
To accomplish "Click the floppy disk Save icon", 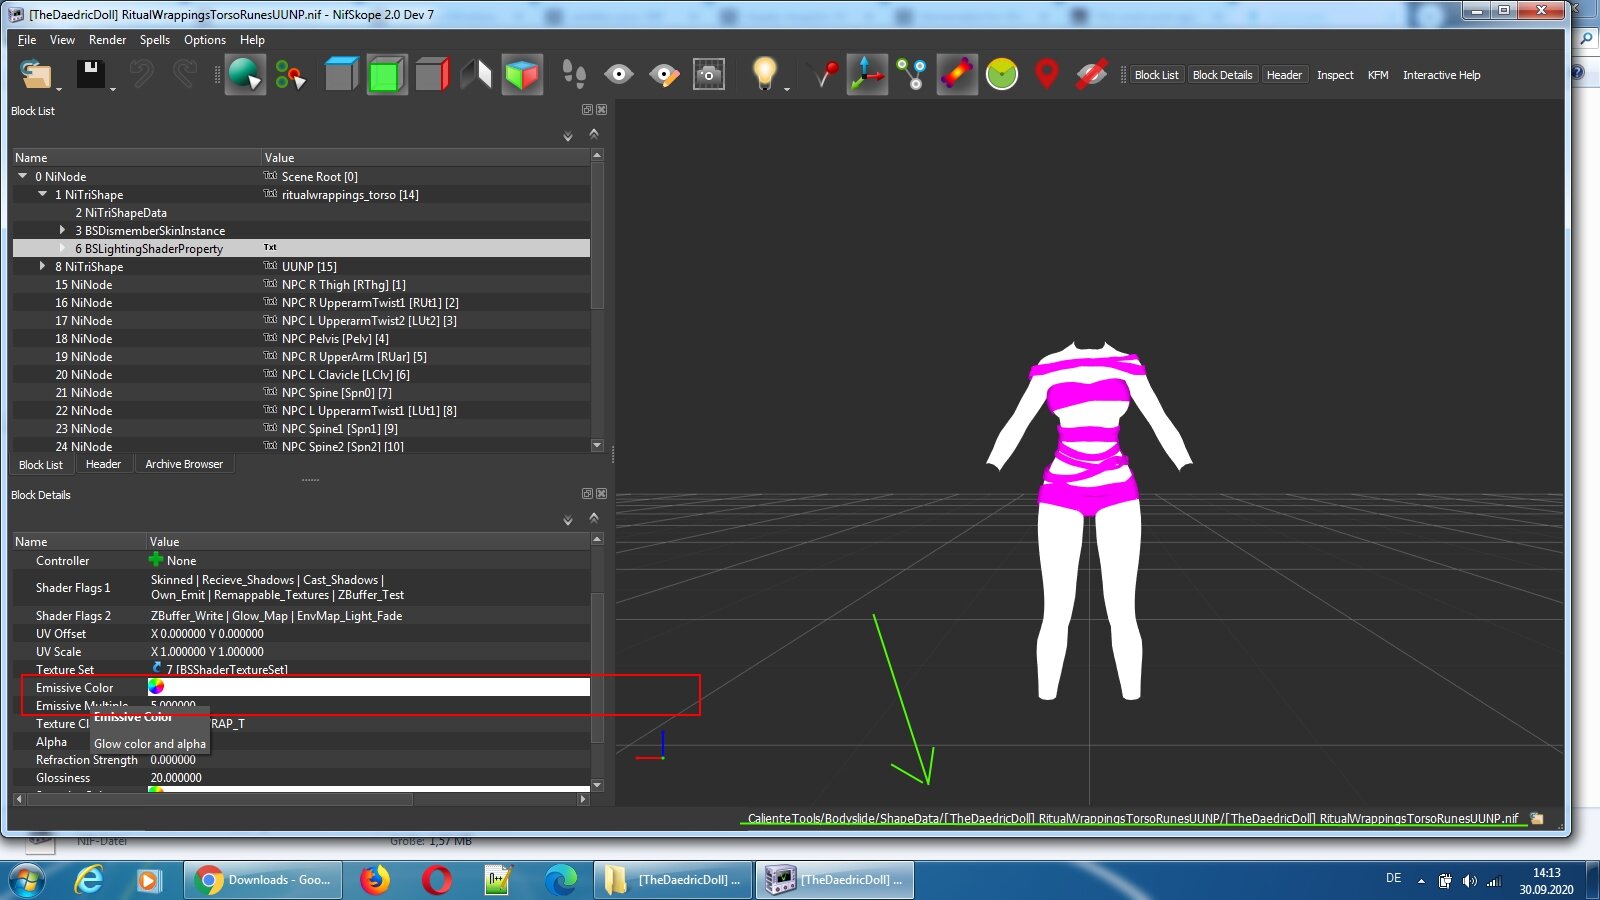I will [91, 74].
